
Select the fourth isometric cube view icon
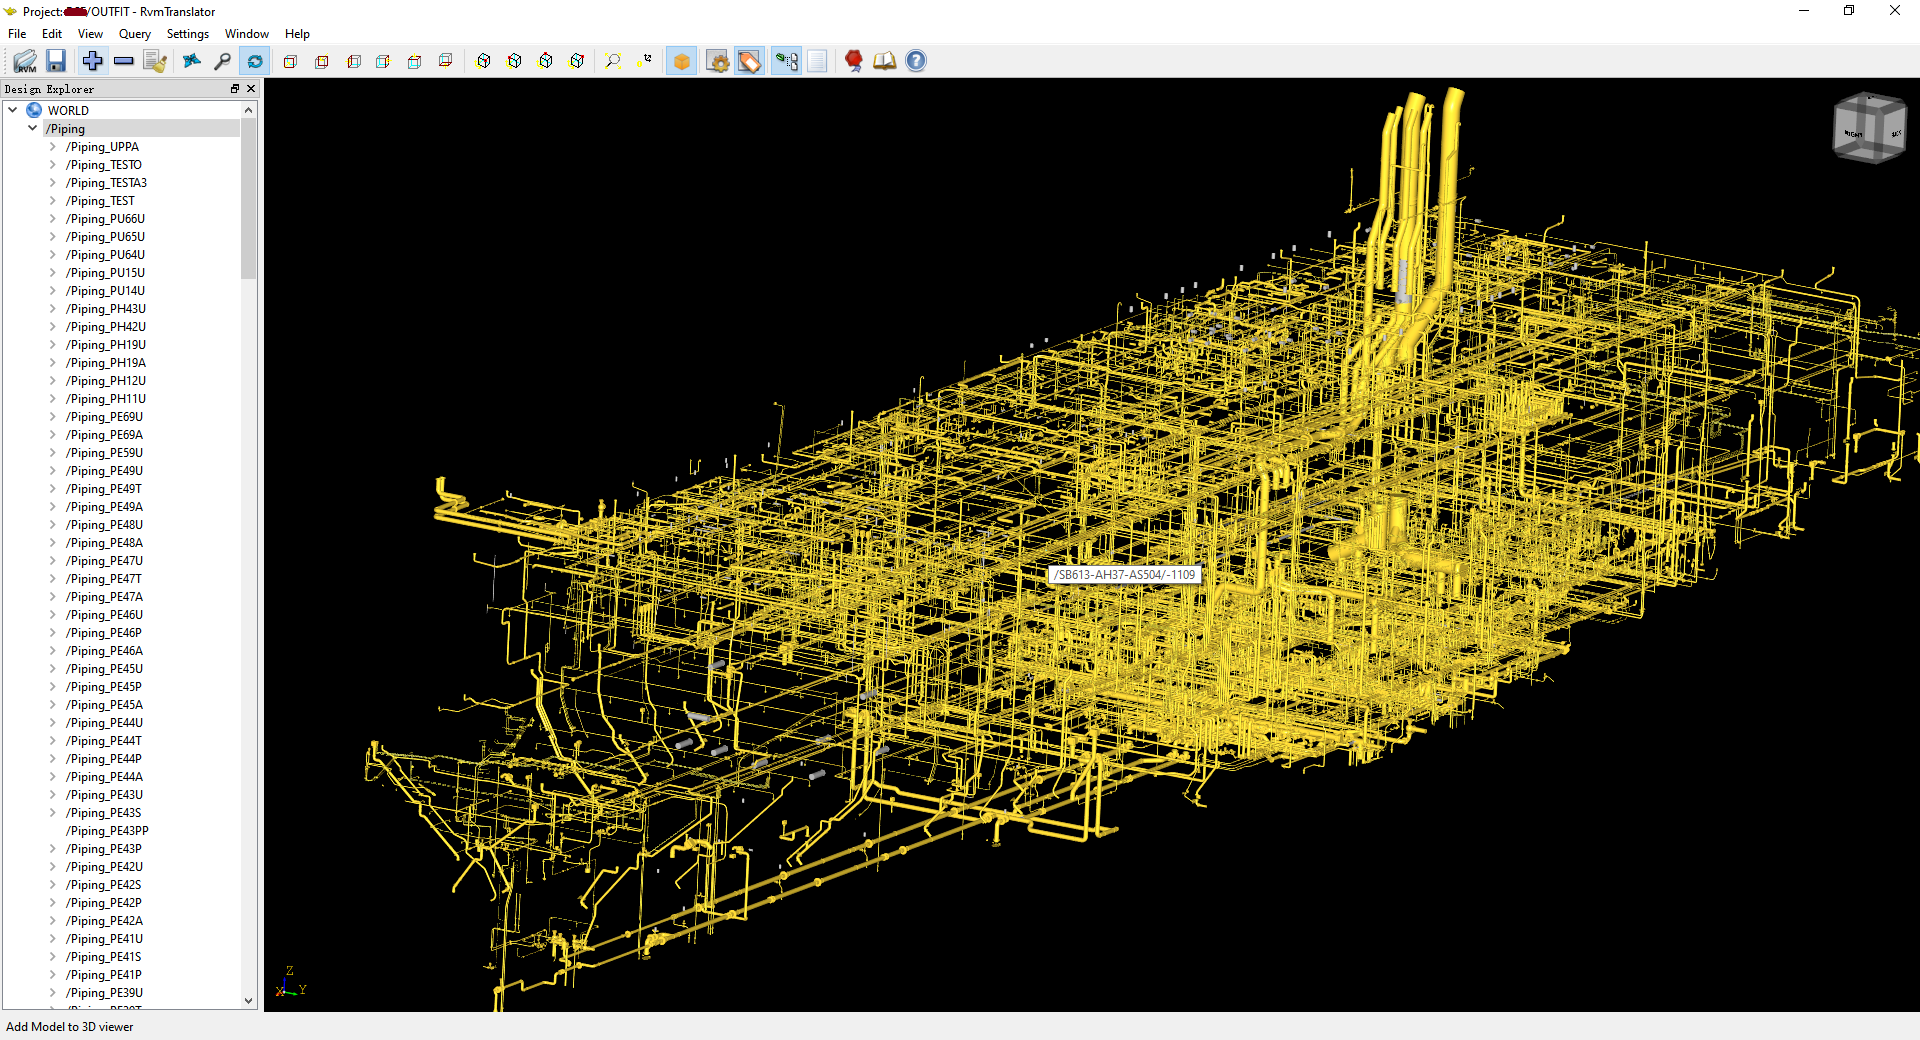click(577, 61)
